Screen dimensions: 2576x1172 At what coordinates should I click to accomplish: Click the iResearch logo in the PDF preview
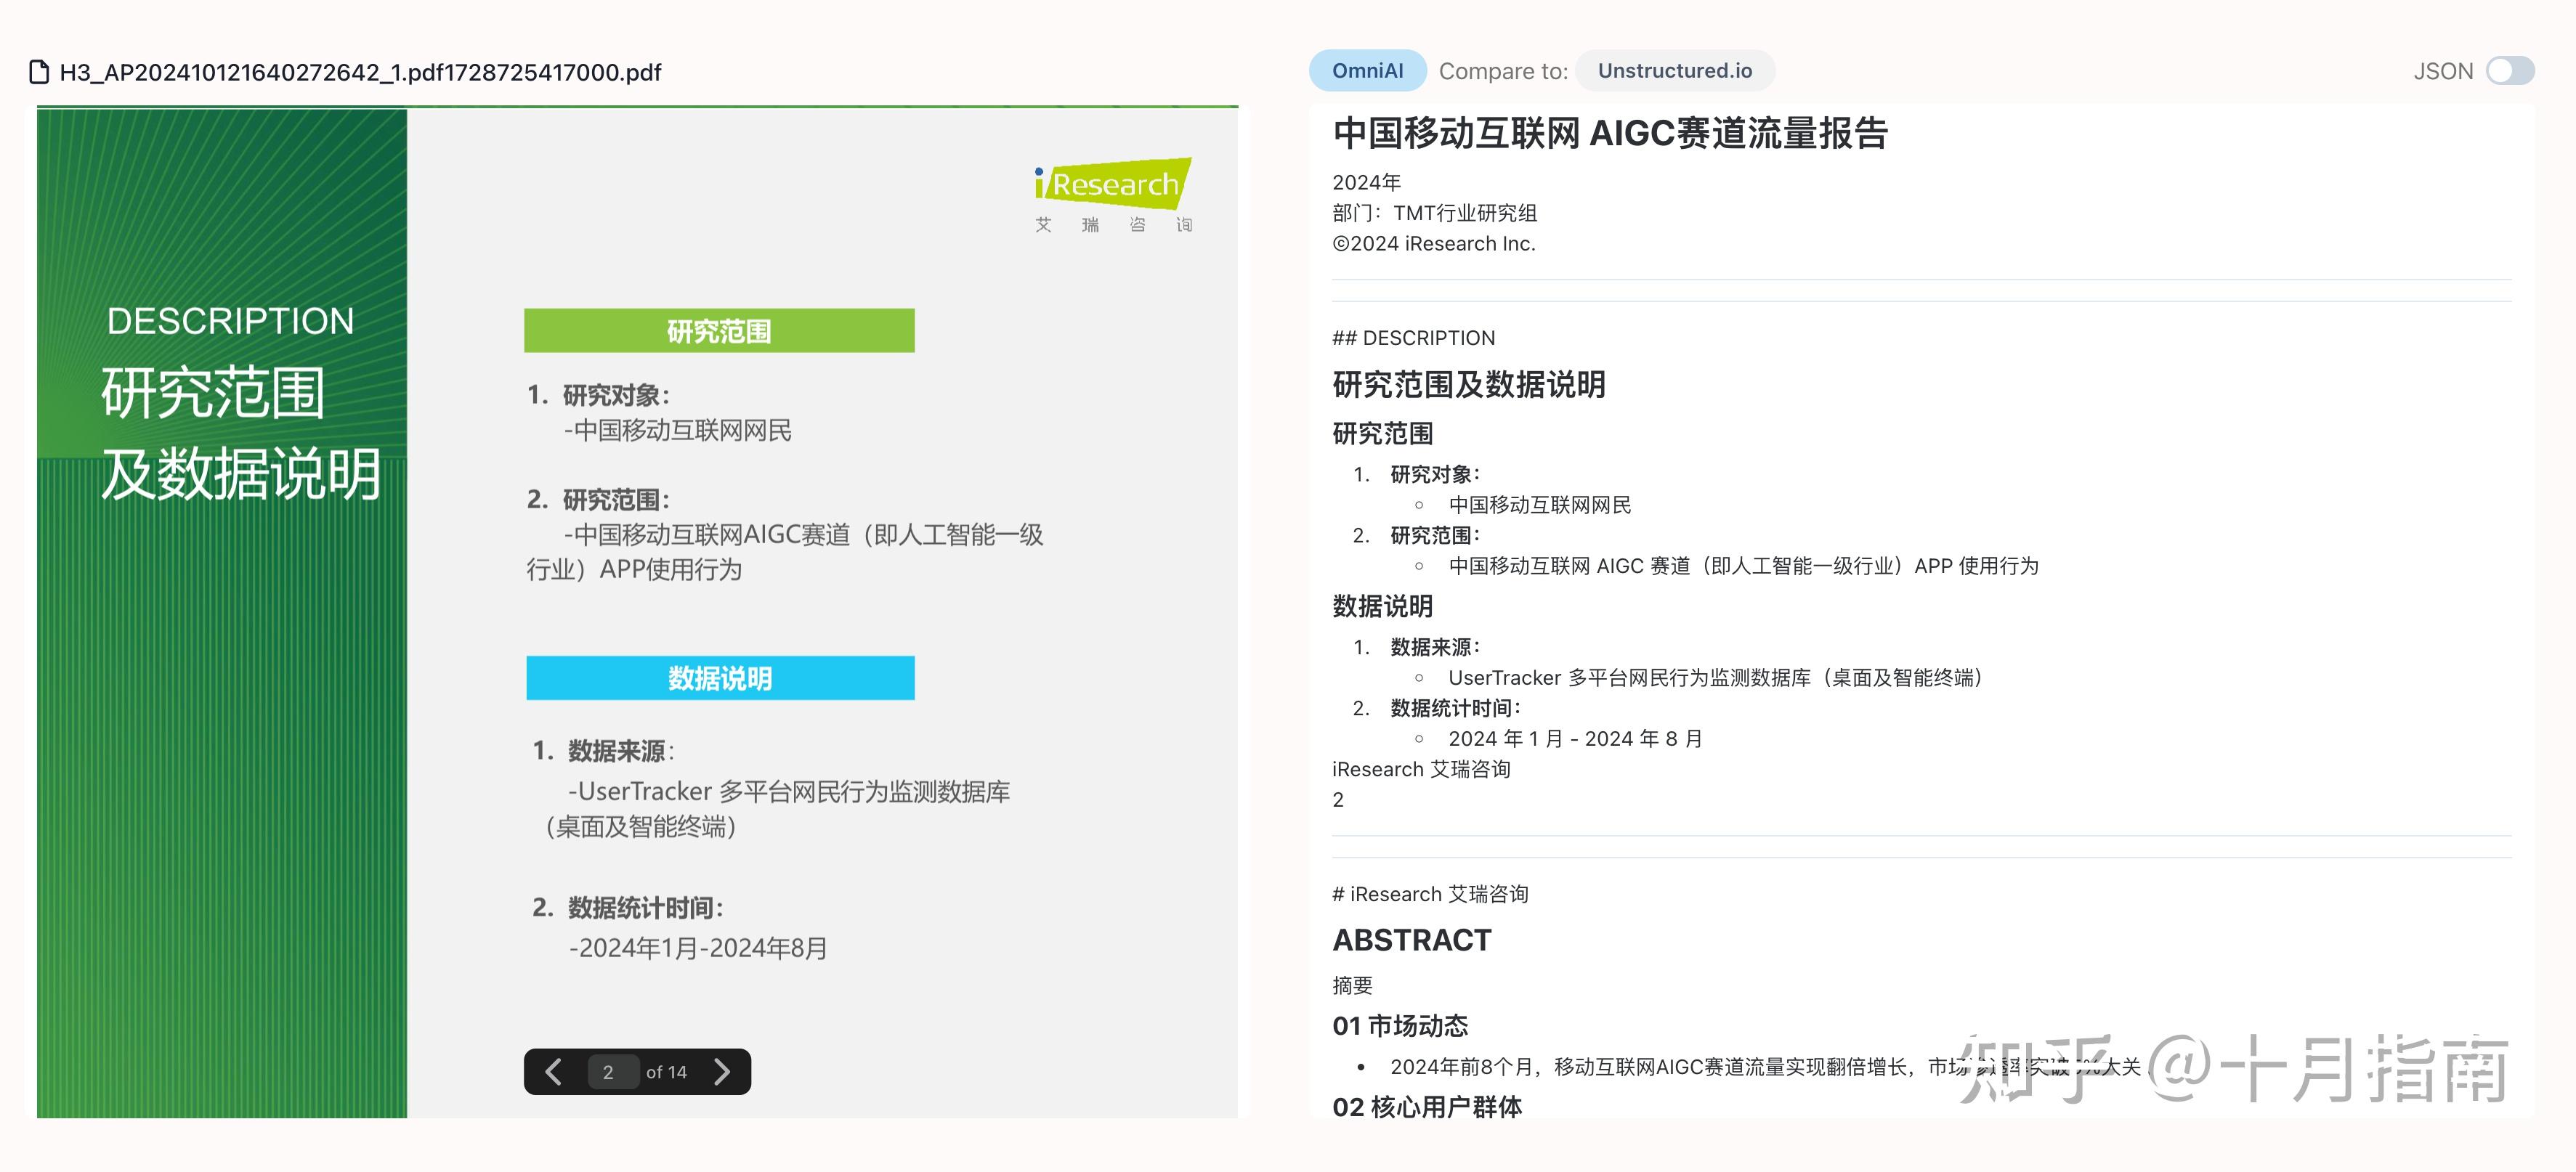click(1113, 185)
